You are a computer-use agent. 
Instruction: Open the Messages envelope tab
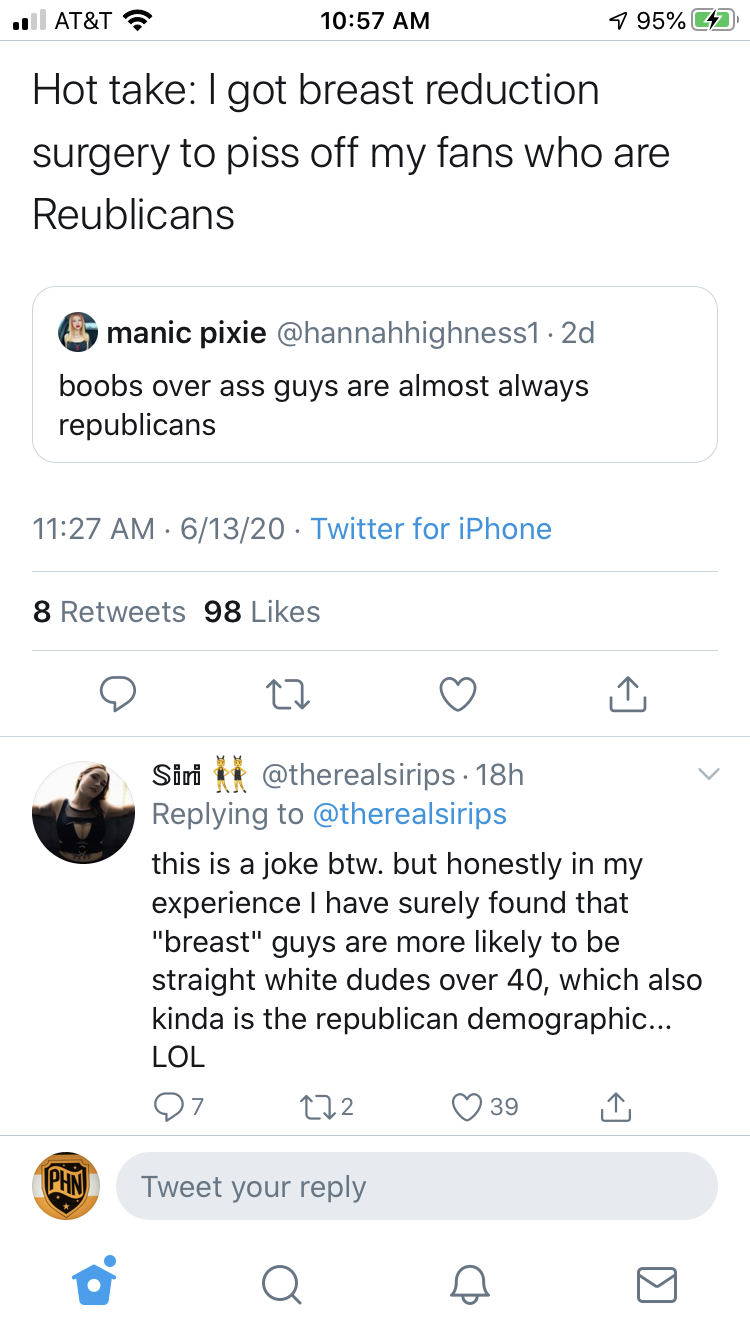657,1284
